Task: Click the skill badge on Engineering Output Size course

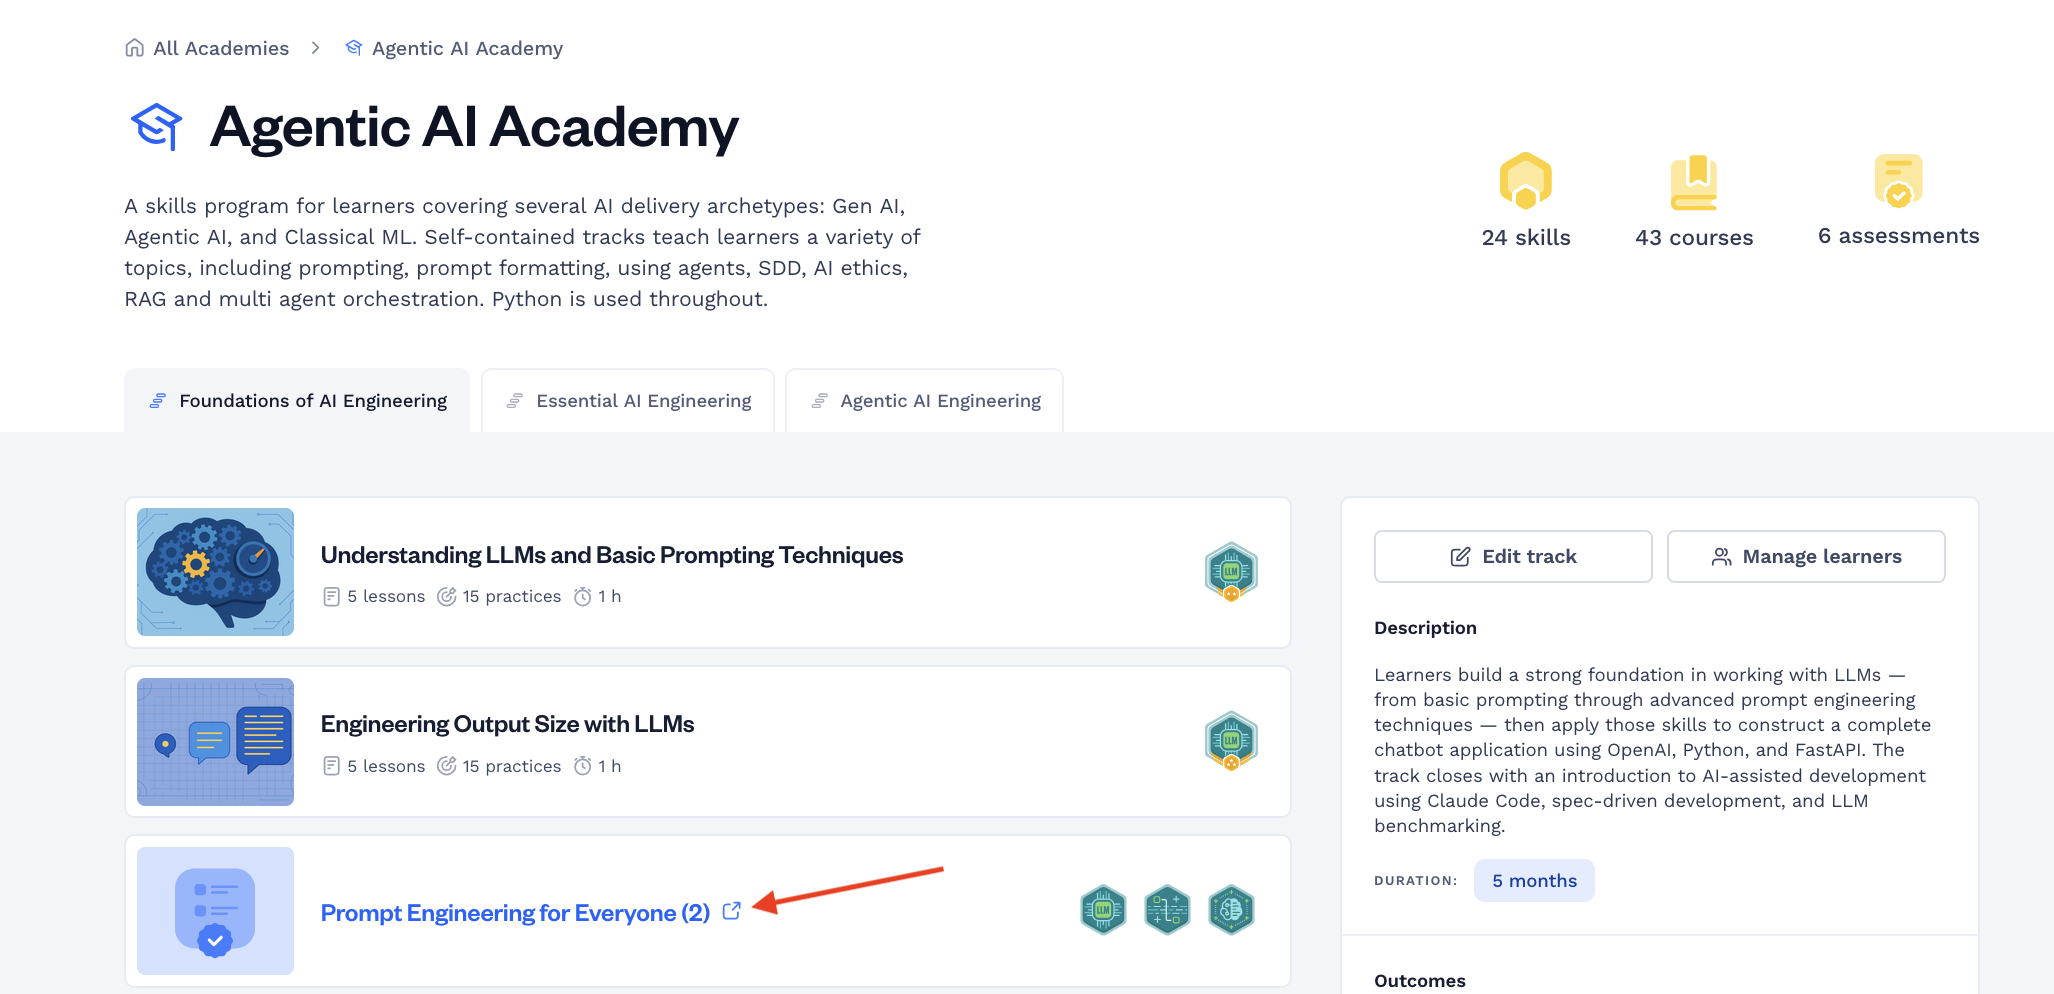Action: (x=1231, y=741)
